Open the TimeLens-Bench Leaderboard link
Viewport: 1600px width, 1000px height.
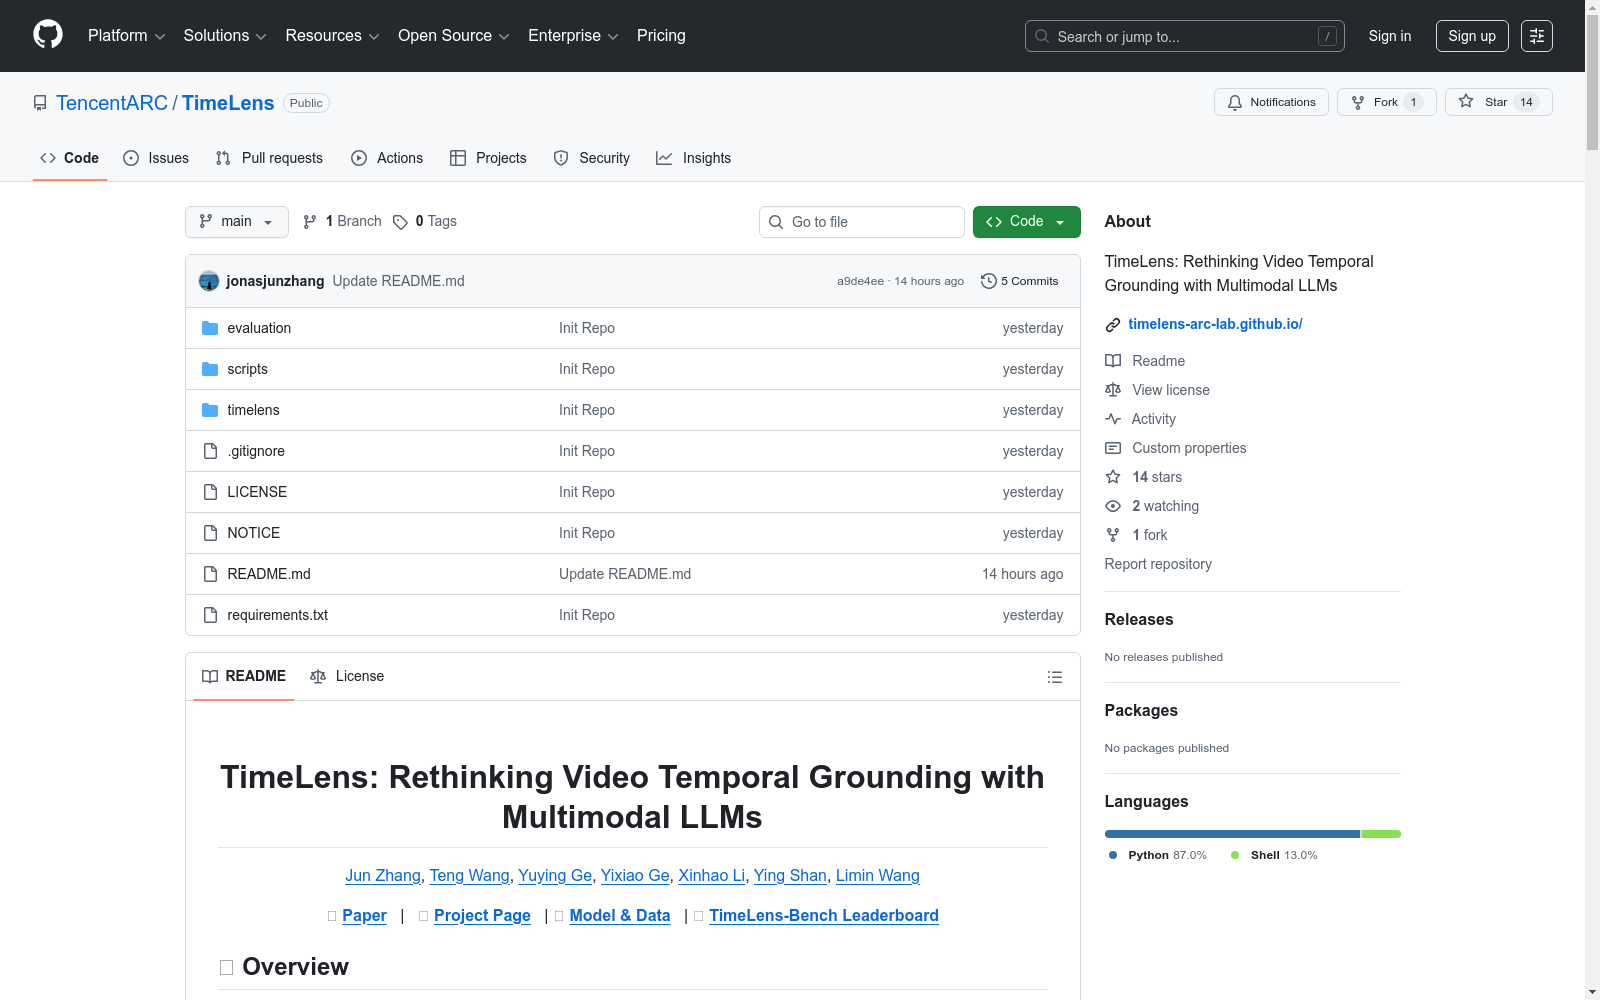(824, 916)
